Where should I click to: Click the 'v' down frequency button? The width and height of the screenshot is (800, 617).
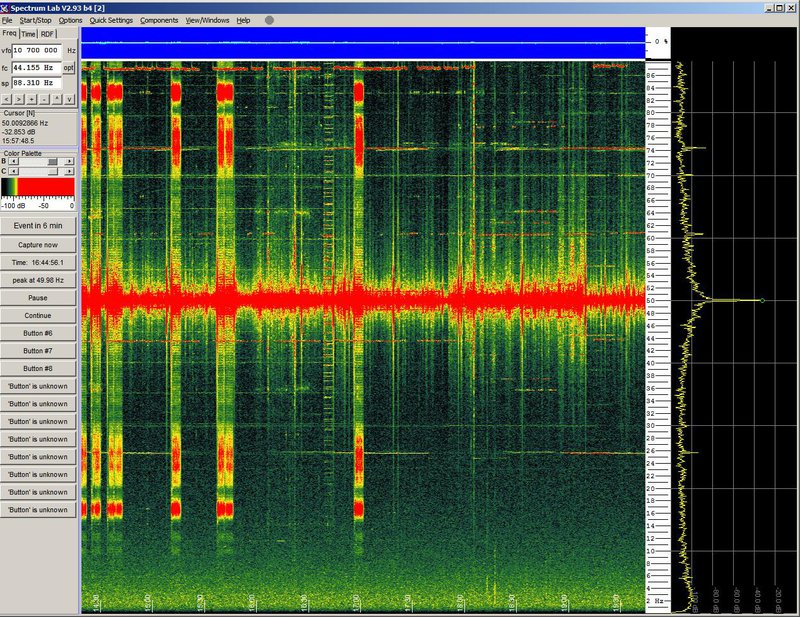click(x=71, y=99)
